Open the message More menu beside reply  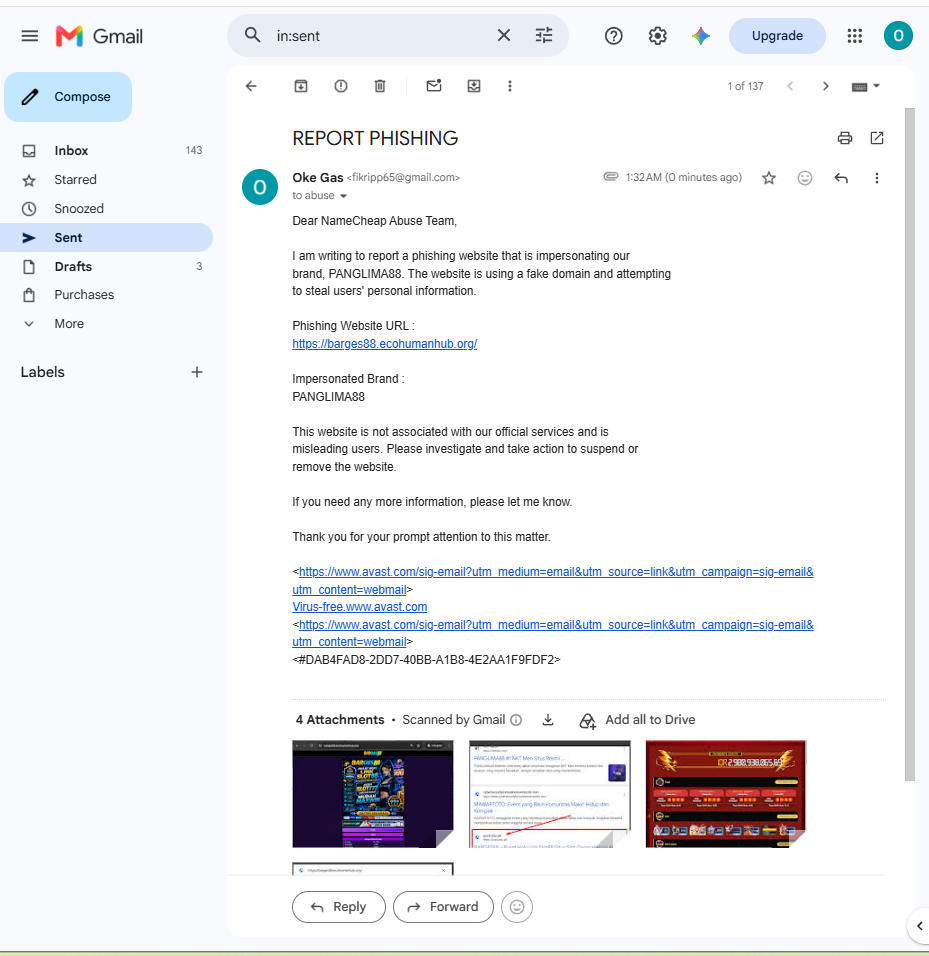click(877, 178)
